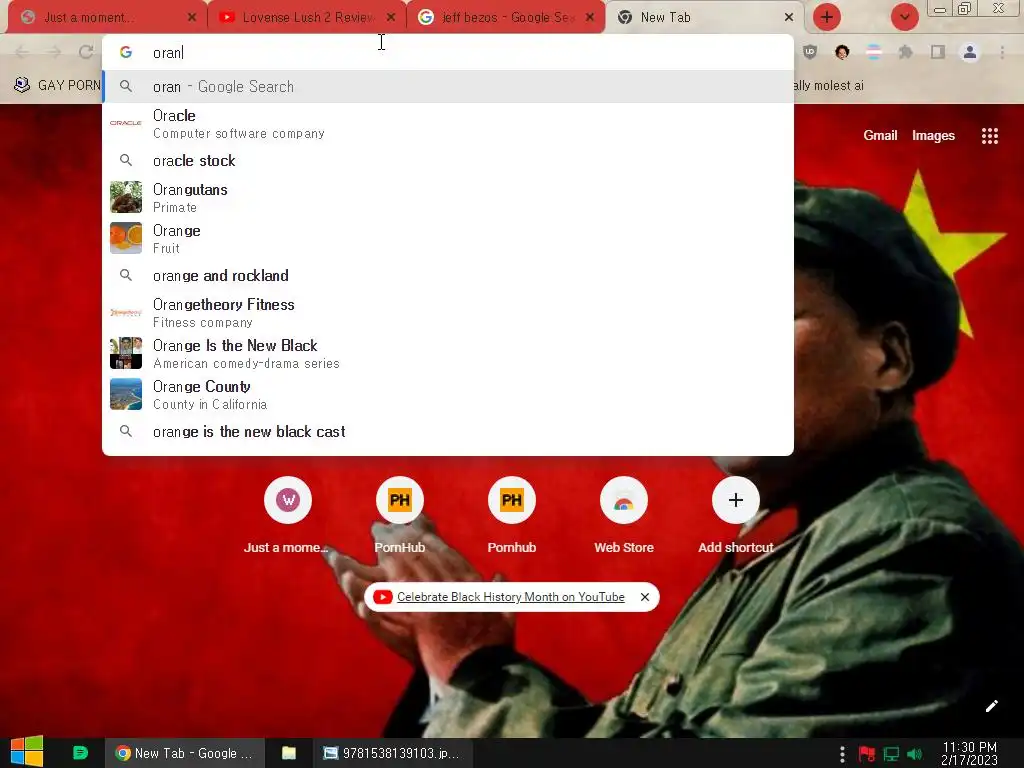Open the Extensions puzzle piece menu
Viewport: 1024px width, 768px height.
pyautogui.click(x=906, y=52)
